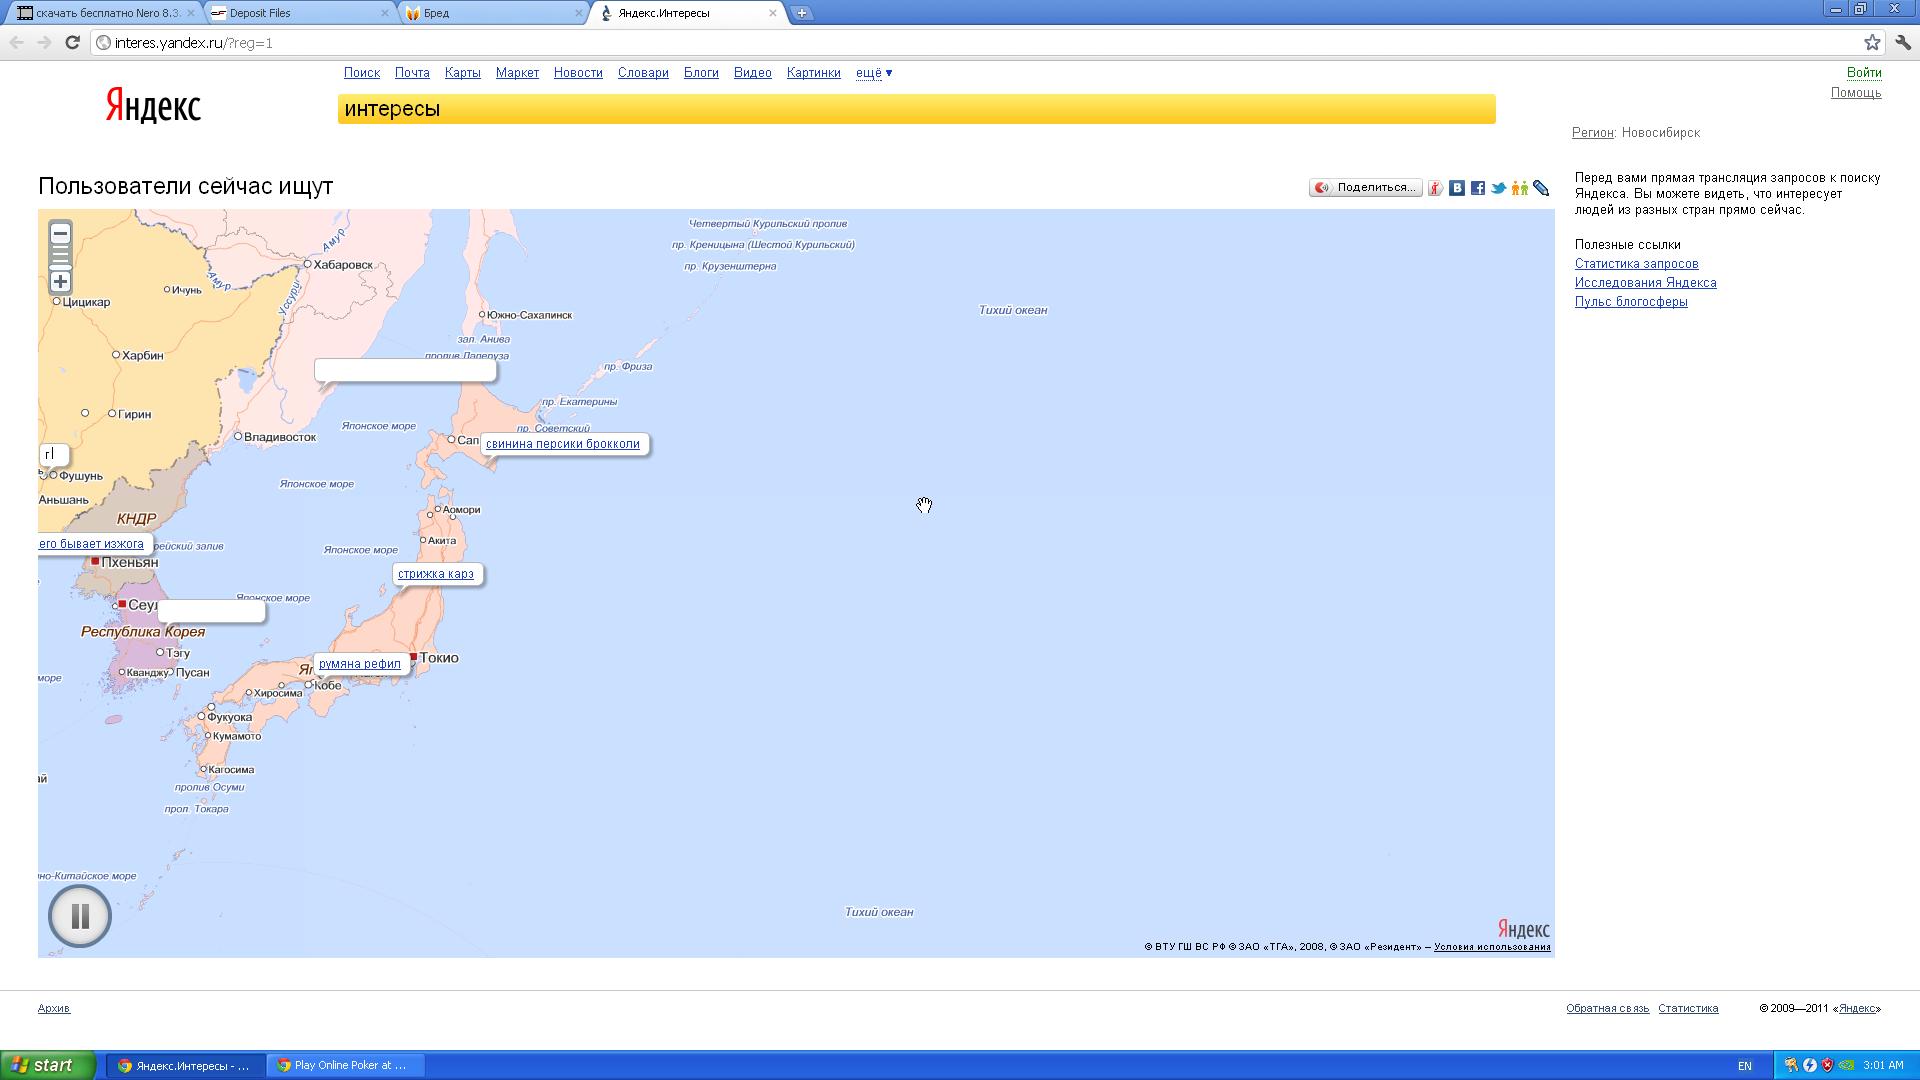Viewport: 1920px width, 1080px height.
Task: Open Маркет link
Action: click(517, 73)
